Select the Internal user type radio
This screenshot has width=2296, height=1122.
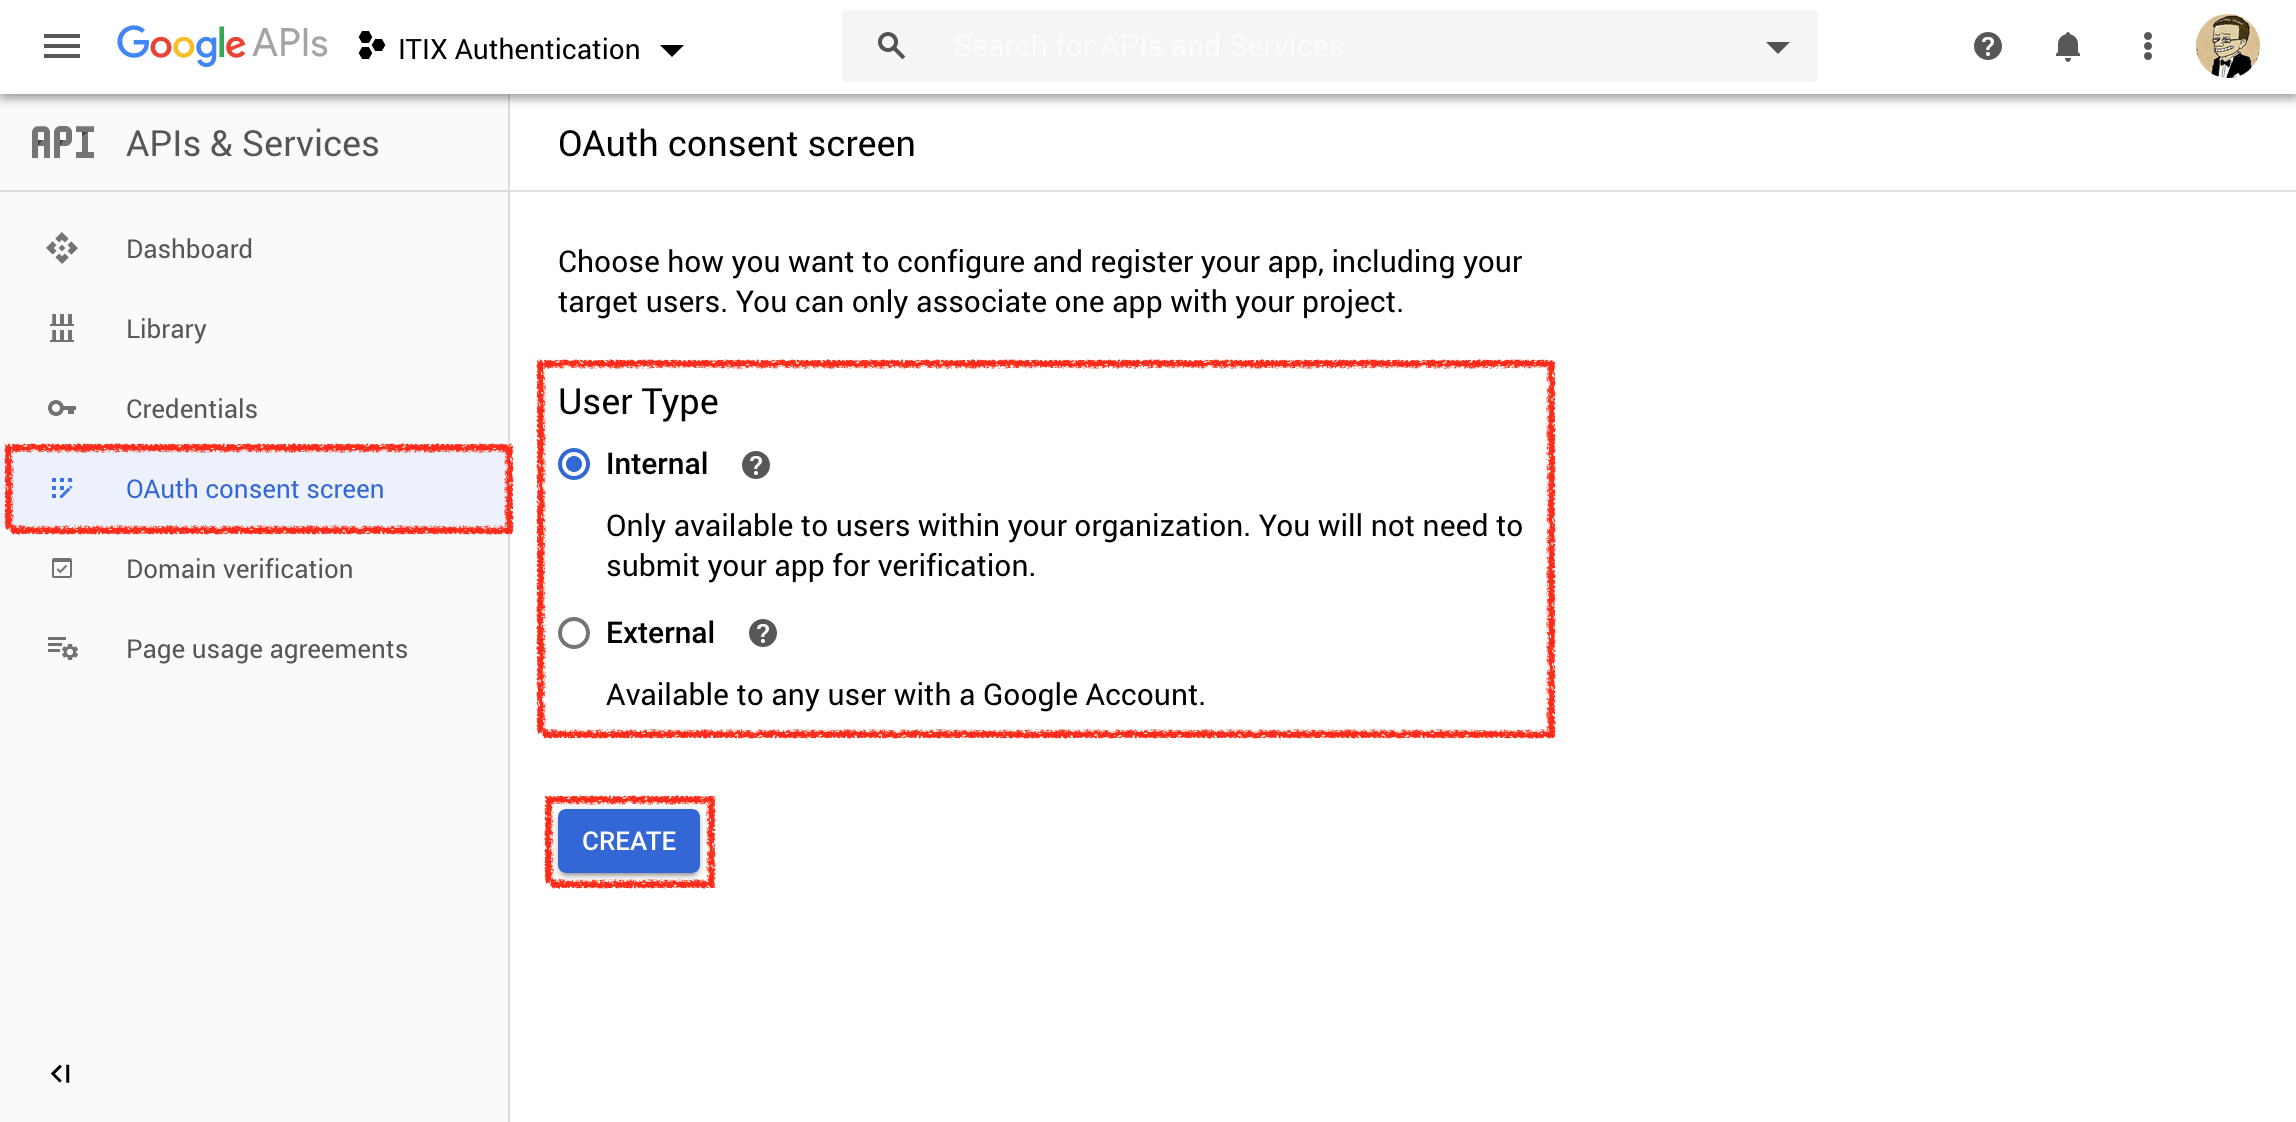[x=574, y=464]
